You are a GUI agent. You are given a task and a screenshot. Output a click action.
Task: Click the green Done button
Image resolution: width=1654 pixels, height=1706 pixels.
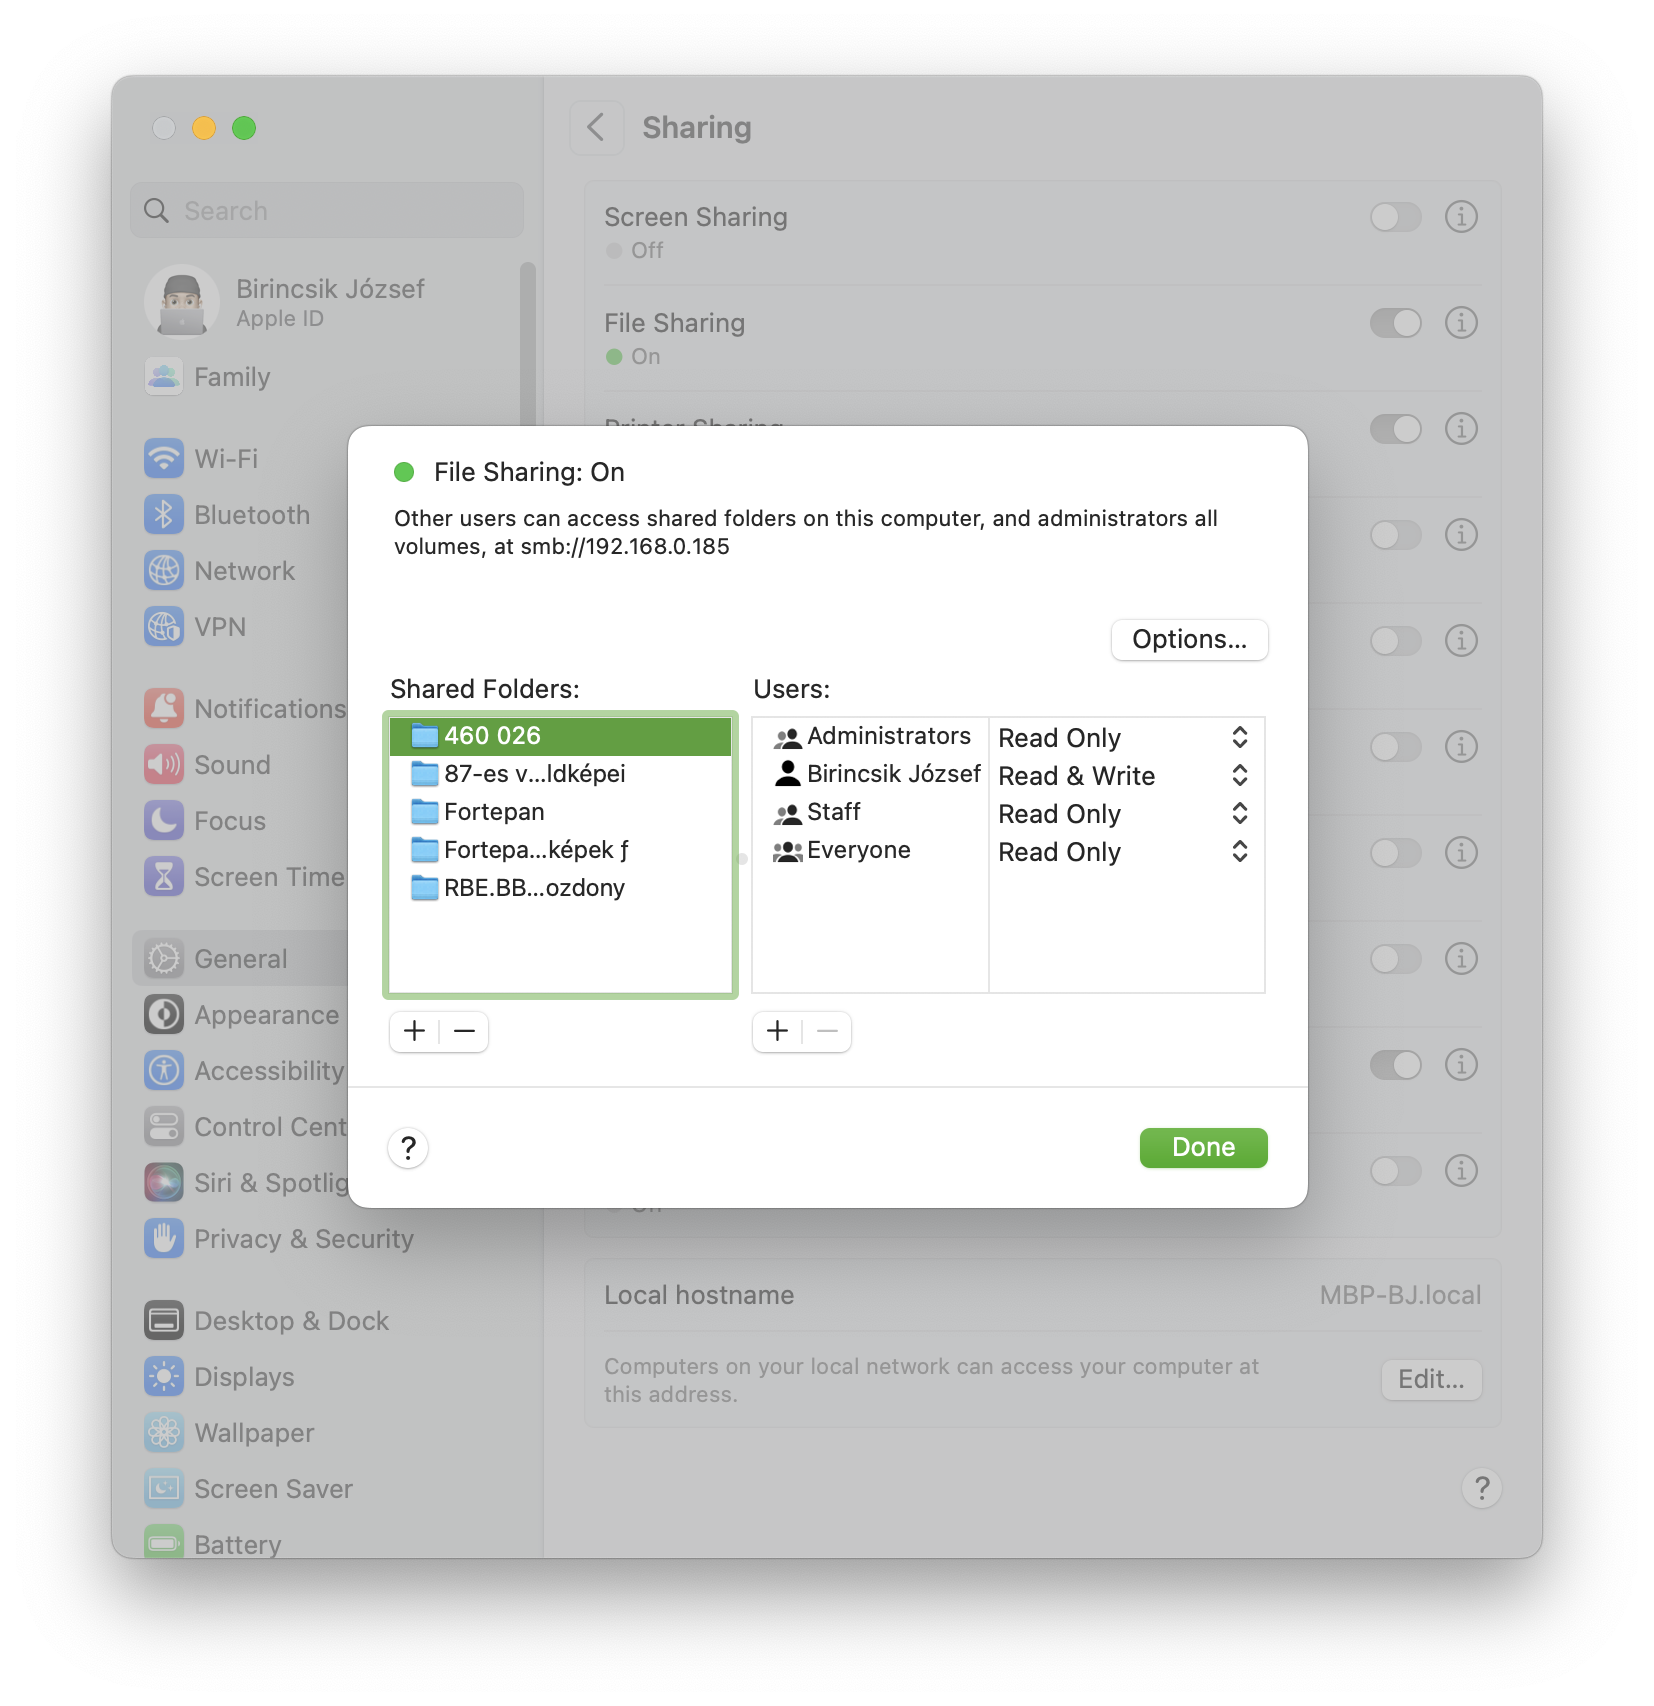point(1203,1147)
